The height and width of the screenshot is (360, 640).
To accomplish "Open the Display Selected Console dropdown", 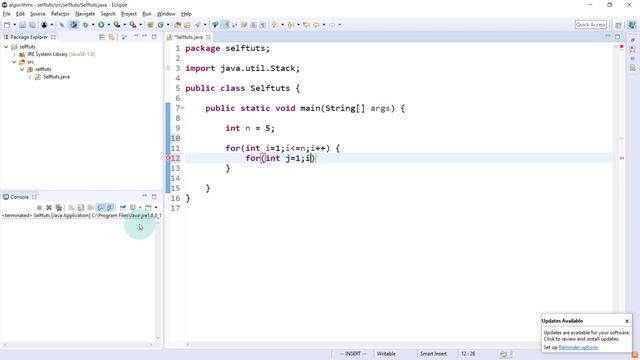I will [140, 208].
